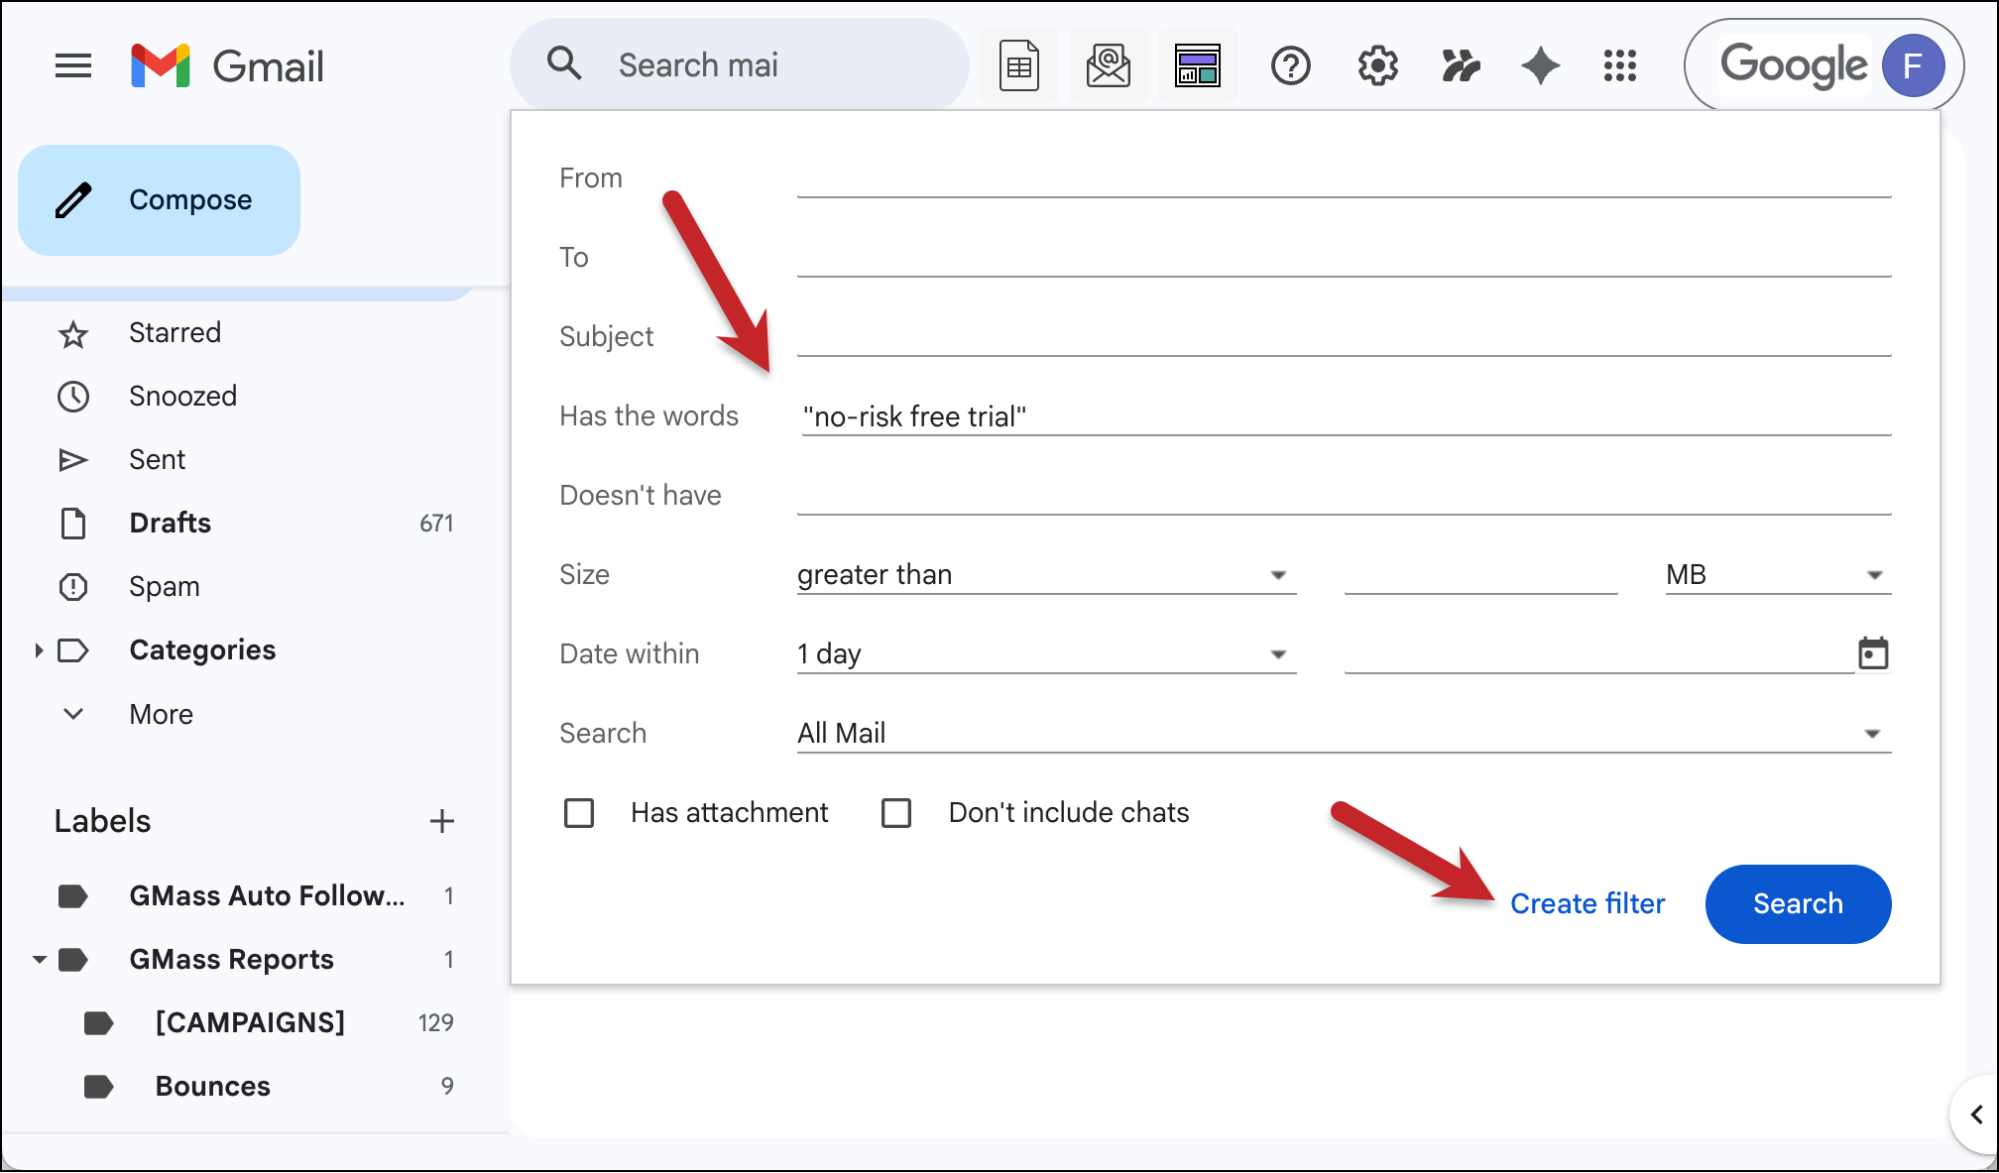The height and width of the screenshot is (1173, 1999).
Task: Open the Spam folder
Action: (164, 587)
